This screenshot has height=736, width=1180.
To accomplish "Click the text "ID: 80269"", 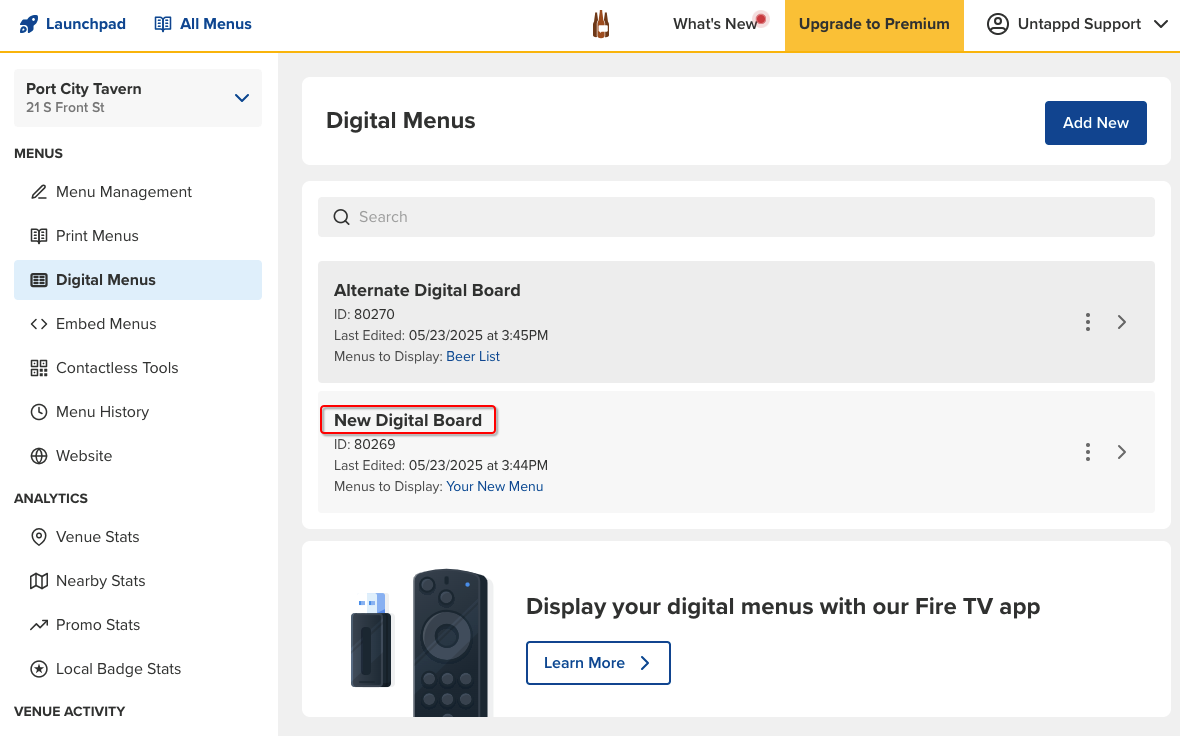I will (364, 445).
